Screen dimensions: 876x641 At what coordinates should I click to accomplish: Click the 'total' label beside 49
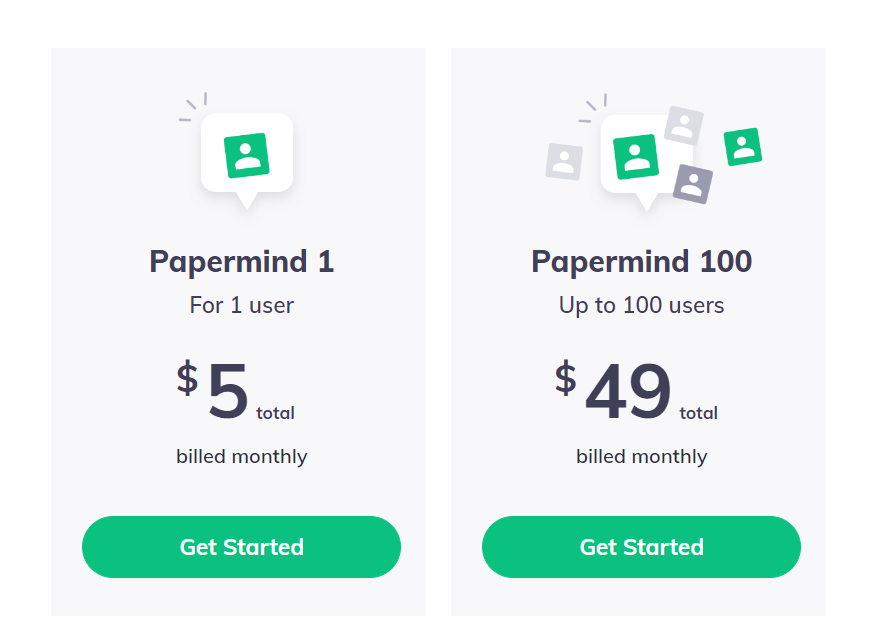point(698,413)
